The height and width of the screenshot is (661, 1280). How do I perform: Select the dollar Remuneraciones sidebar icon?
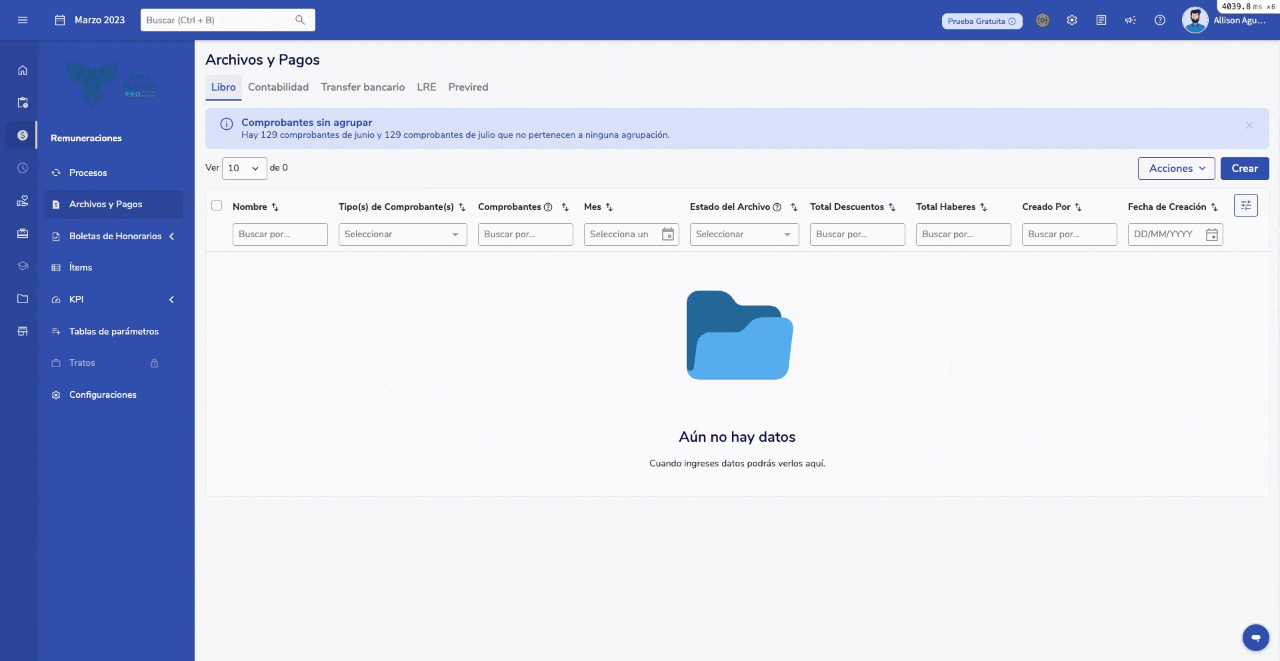coord(22,134)
